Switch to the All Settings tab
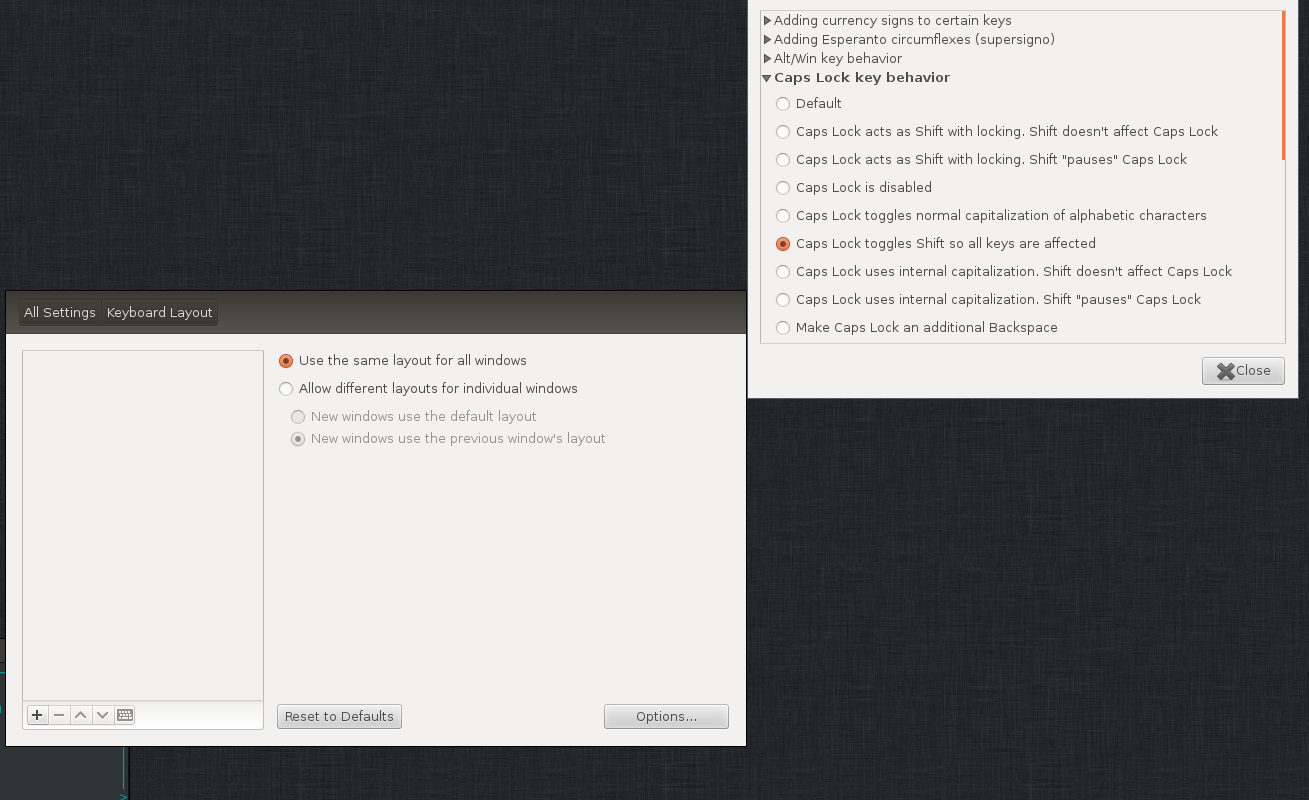 click(x=59, y=312)
